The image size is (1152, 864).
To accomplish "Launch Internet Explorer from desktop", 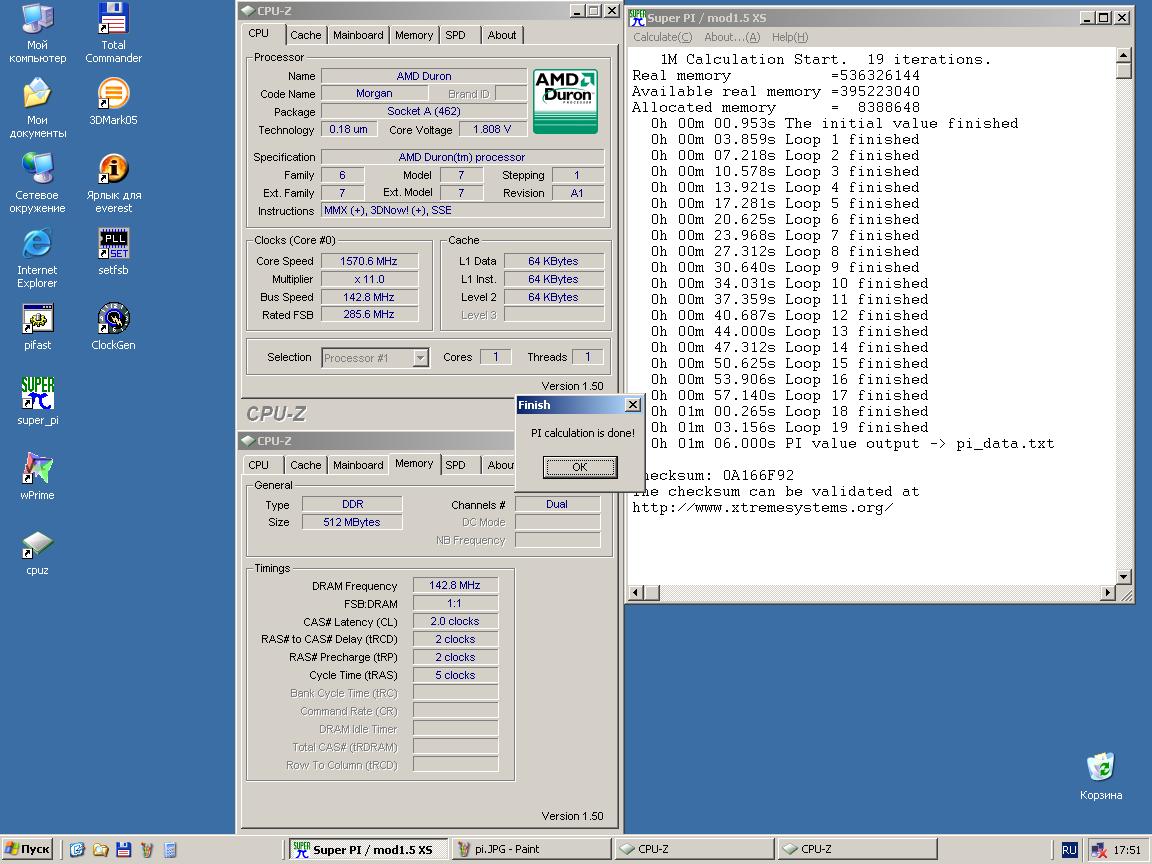I will click(x=37, y=258).
